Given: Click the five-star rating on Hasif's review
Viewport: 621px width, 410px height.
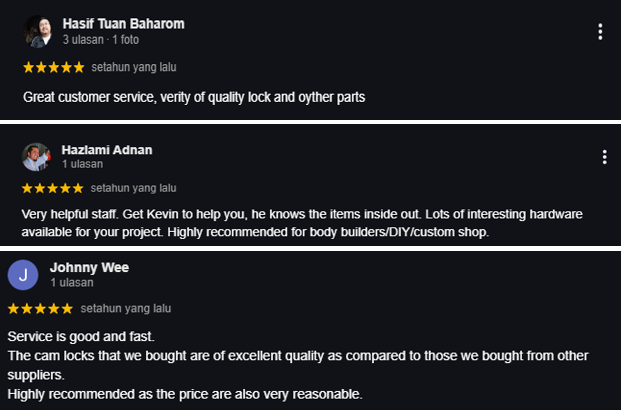Looking at the screenshot, I should coord(54,67).
